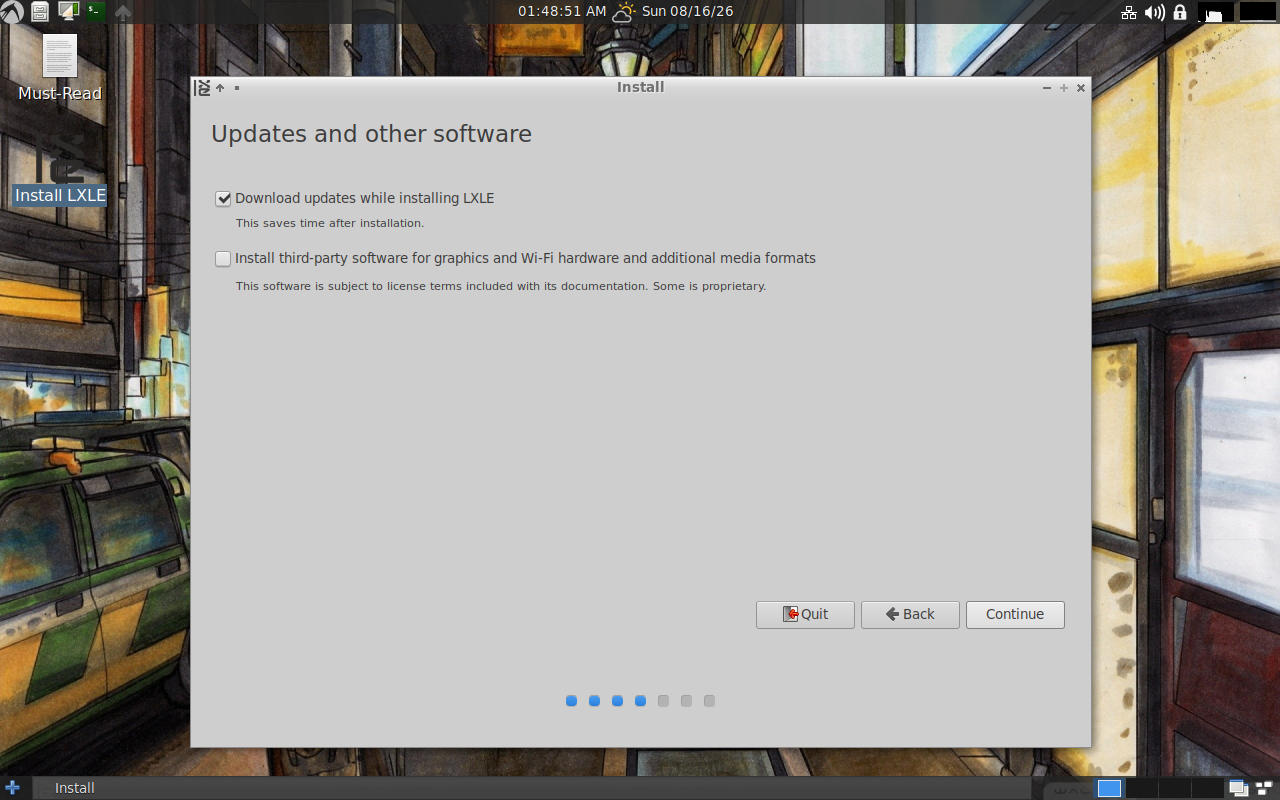Viewport: 1280px width, 800px height.
Task: Click the show-desktop windows icon in bottom panel
Action: coord(1238,788)
